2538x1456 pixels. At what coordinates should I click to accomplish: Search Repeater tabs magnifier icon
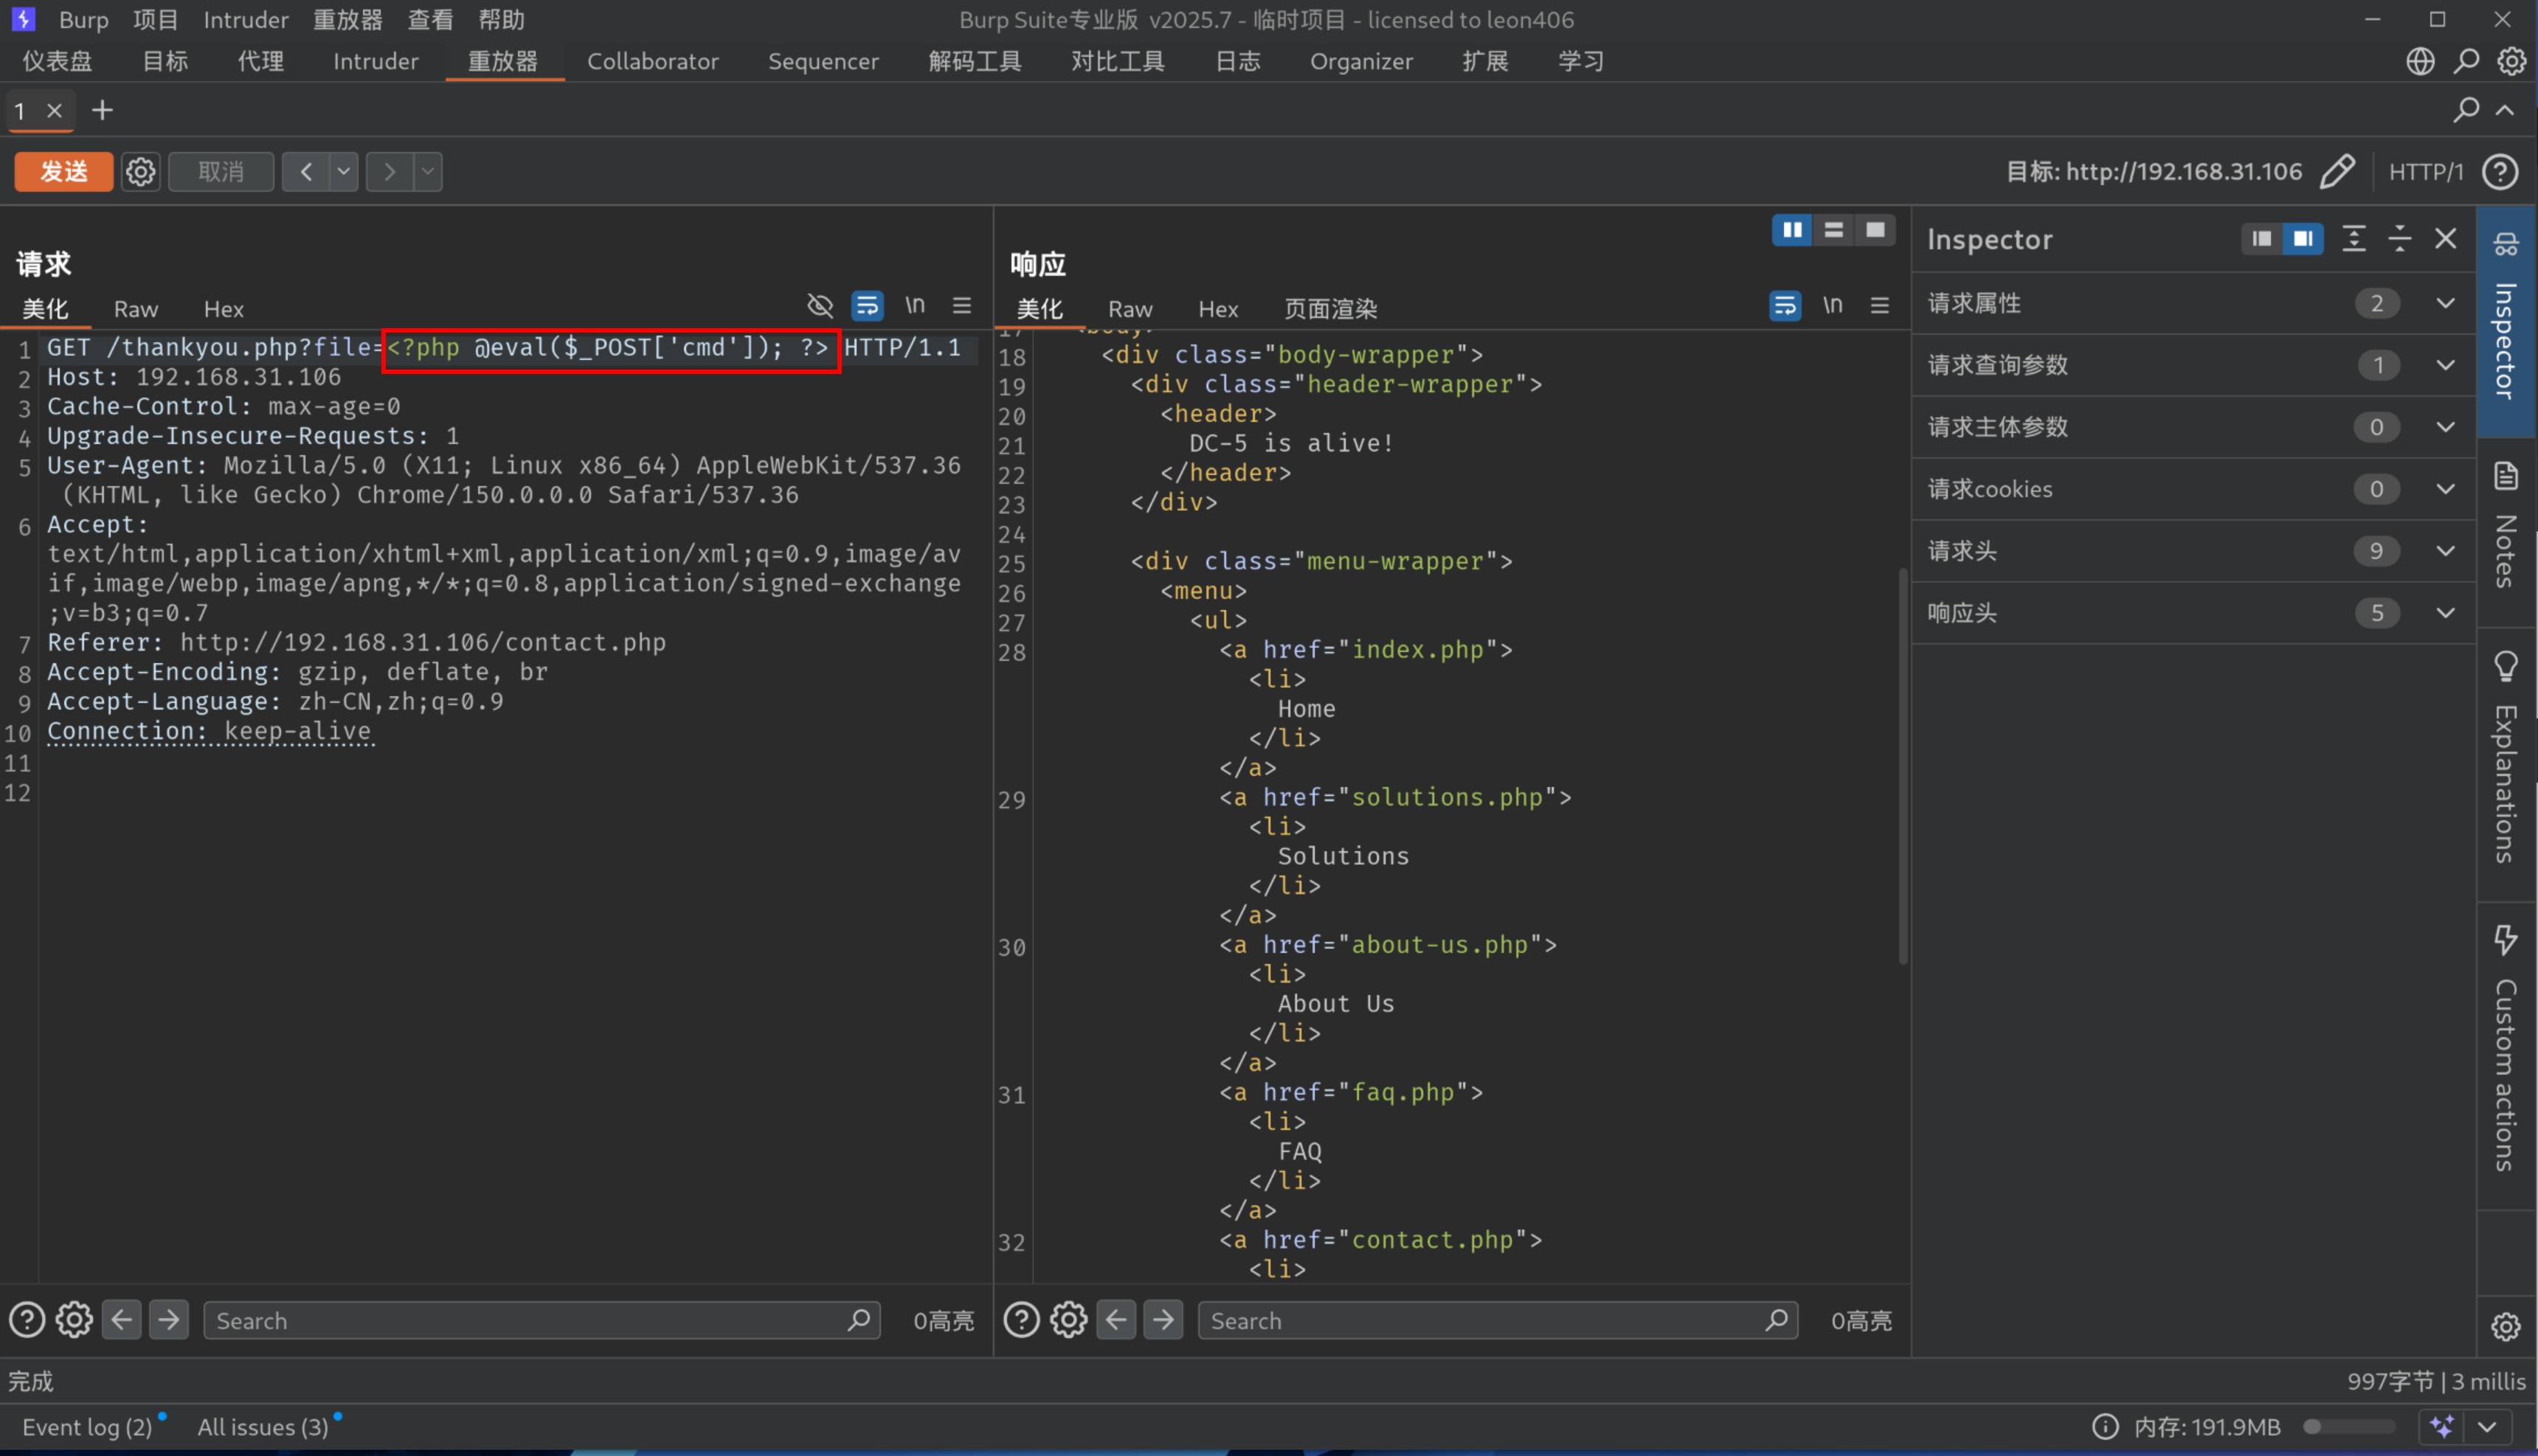pyautogui.click(x=2465, y=109)
